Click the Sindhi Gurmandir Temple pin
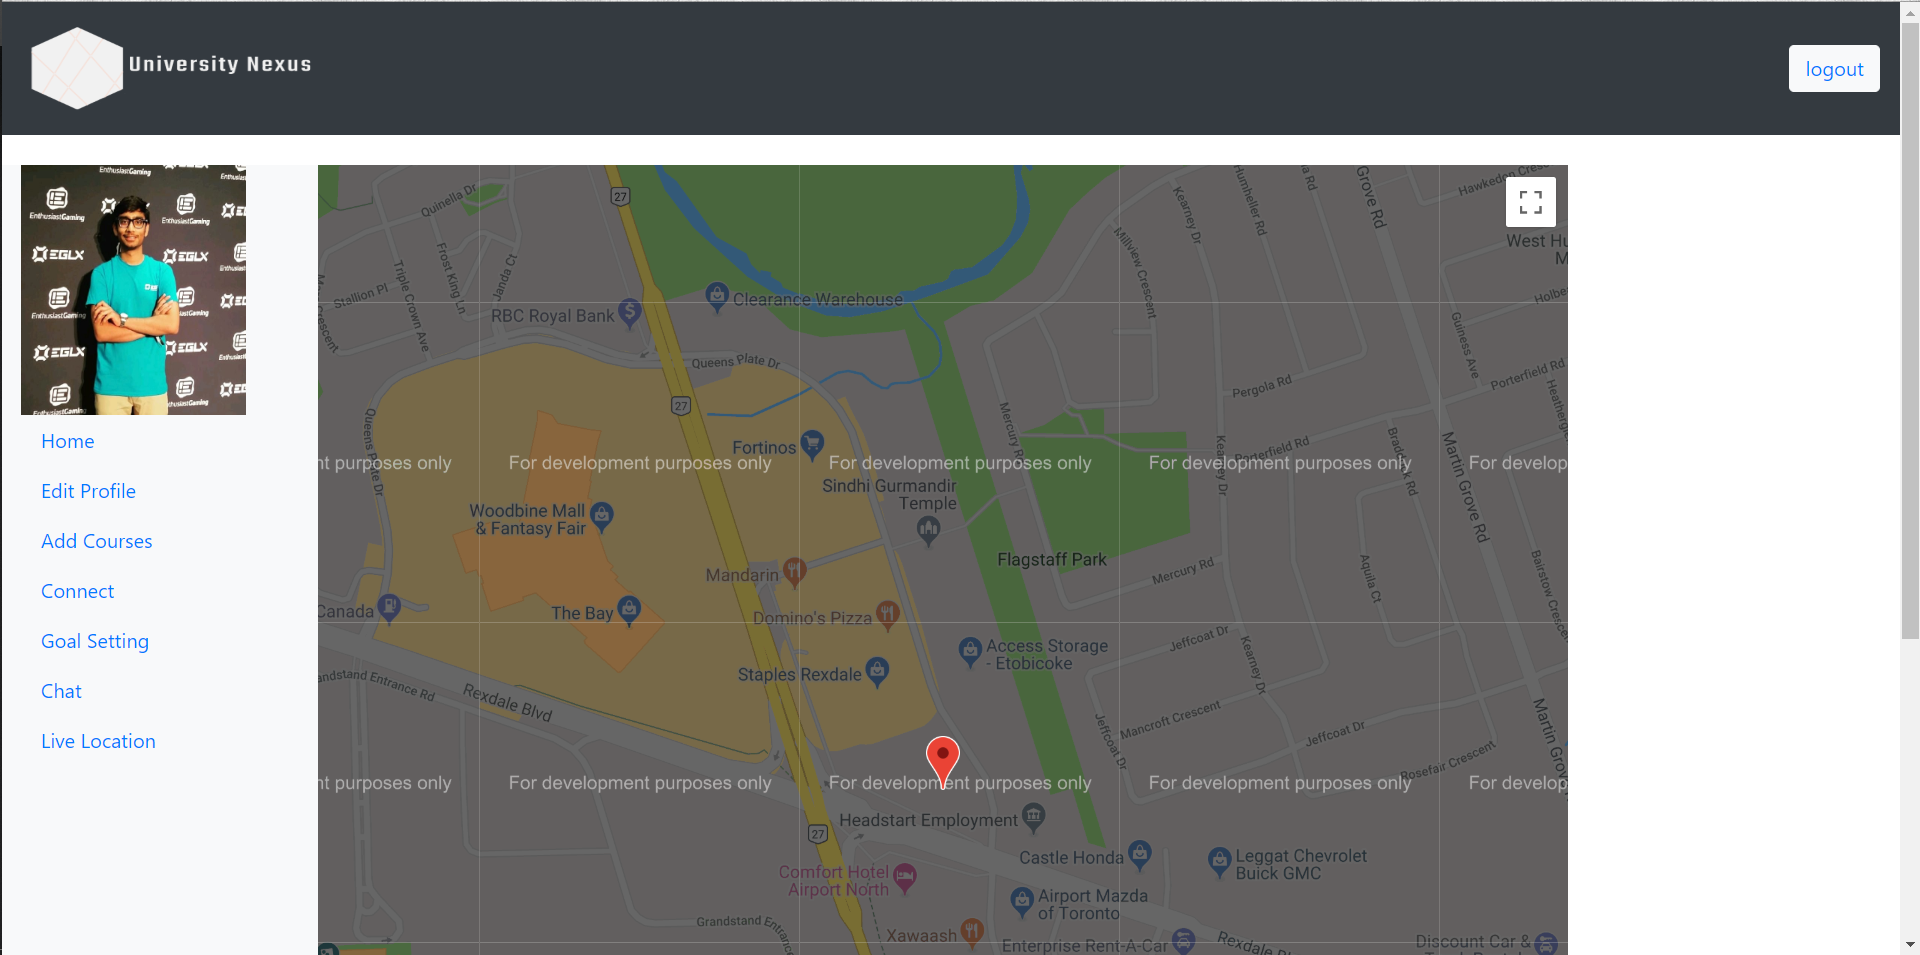Screen dimensions: 1920x955 (928, 531)
